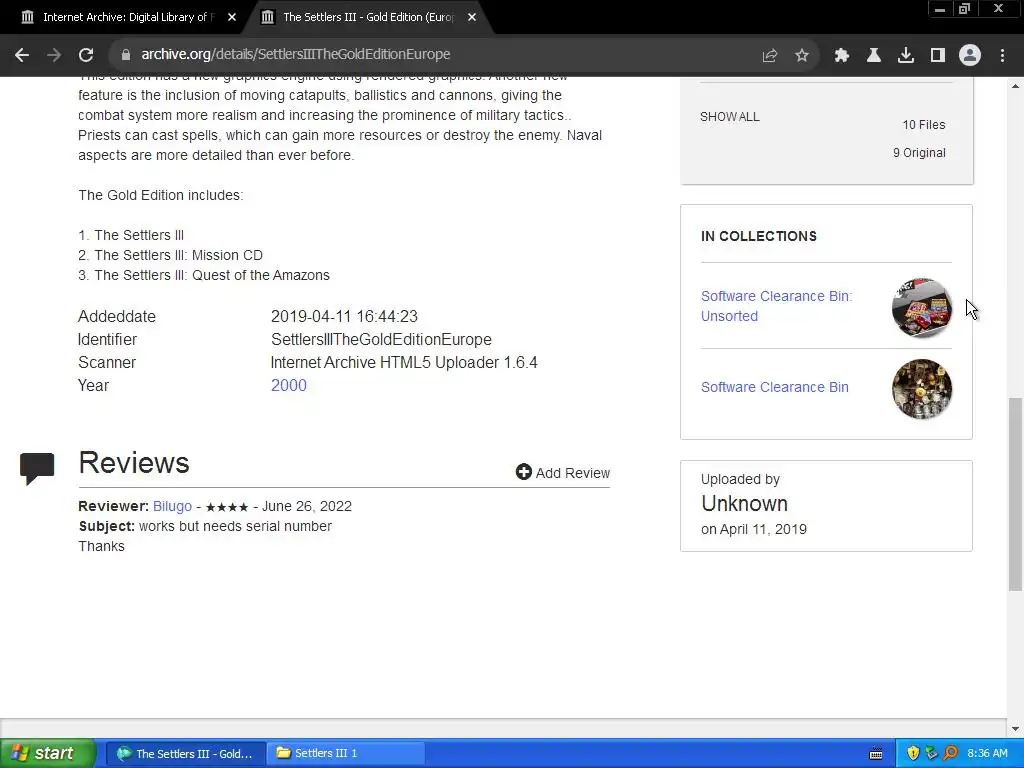Select The Settlers III - Gold Edition tab
The image size is (1024, 768).
click(368, 17)
